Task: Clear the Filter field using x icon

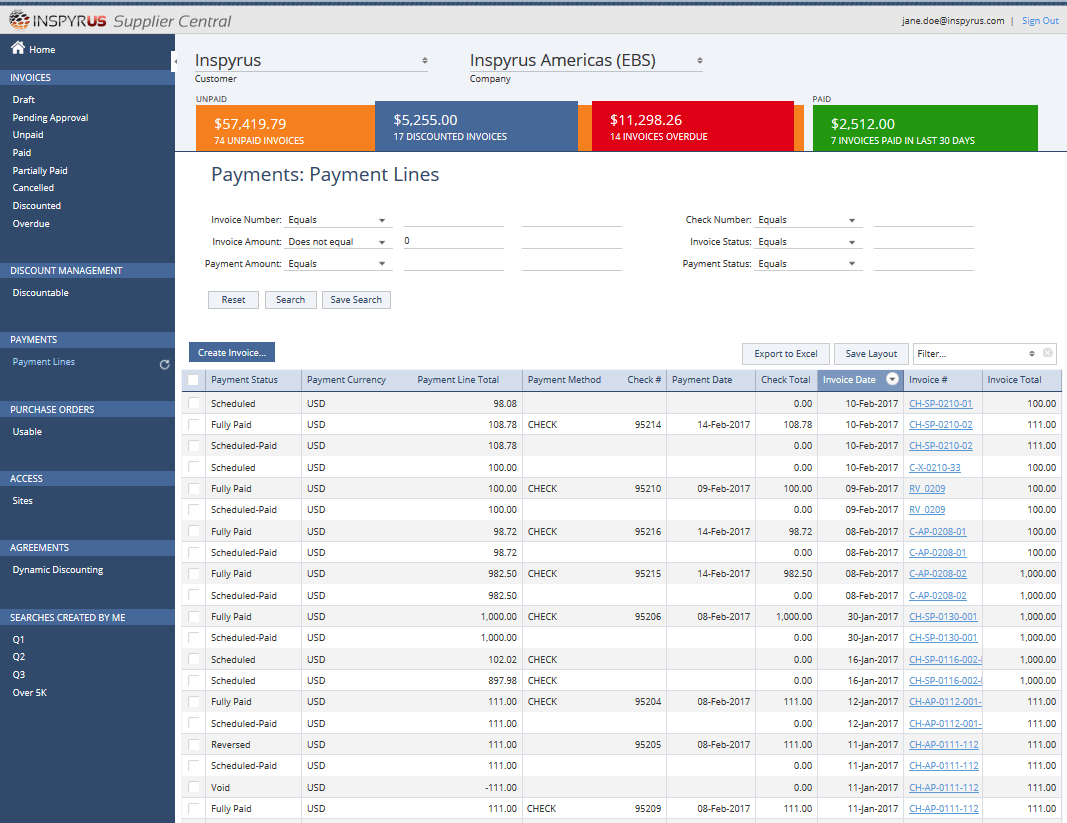Action: [1048, 353]
